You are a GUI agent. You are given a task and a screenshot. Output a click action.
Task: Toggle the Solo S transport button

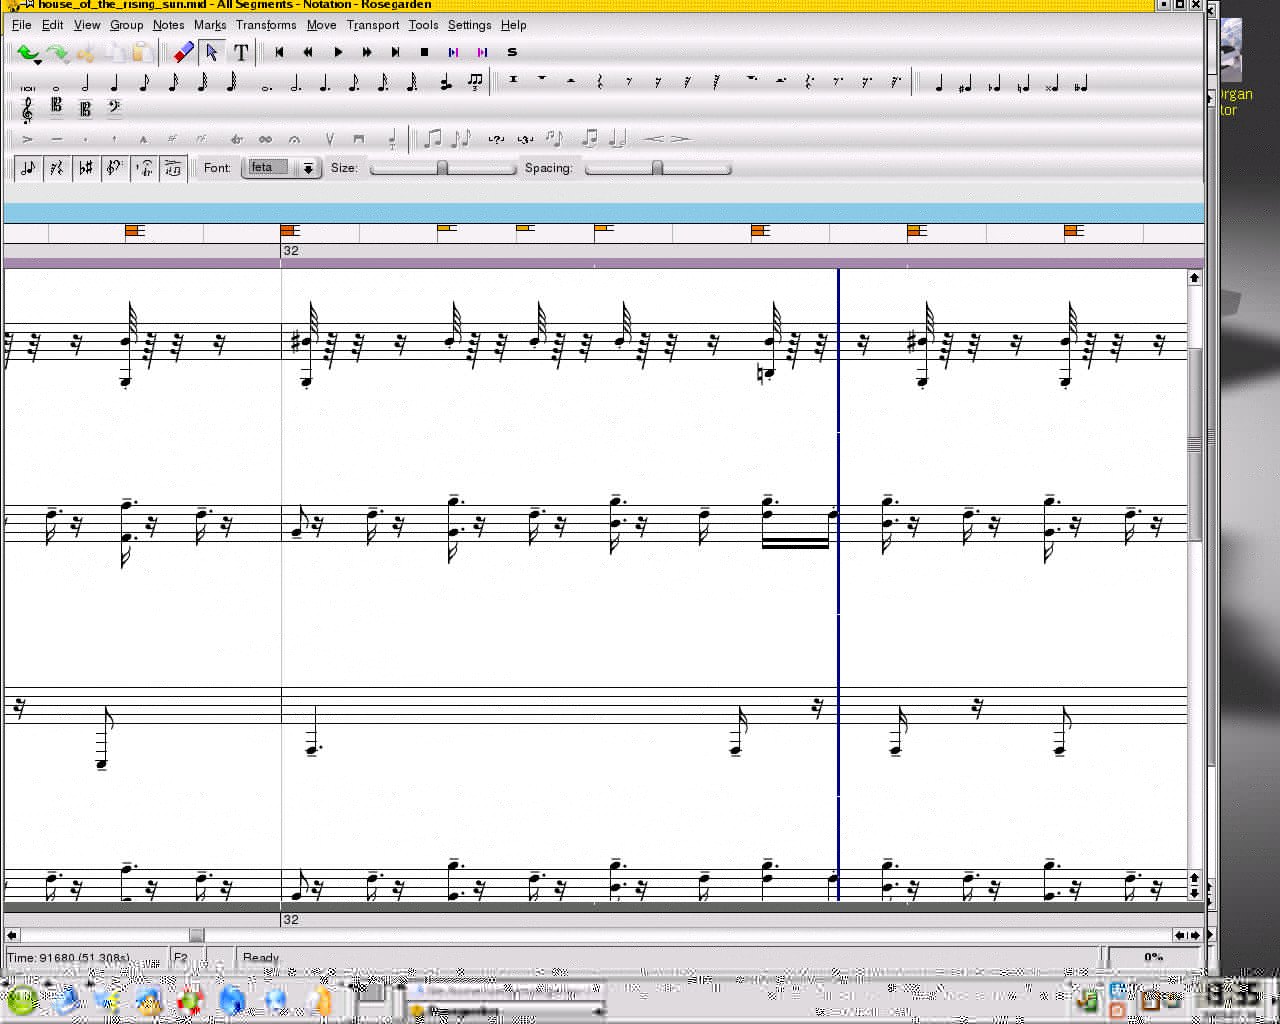click(x=512, y=52)
